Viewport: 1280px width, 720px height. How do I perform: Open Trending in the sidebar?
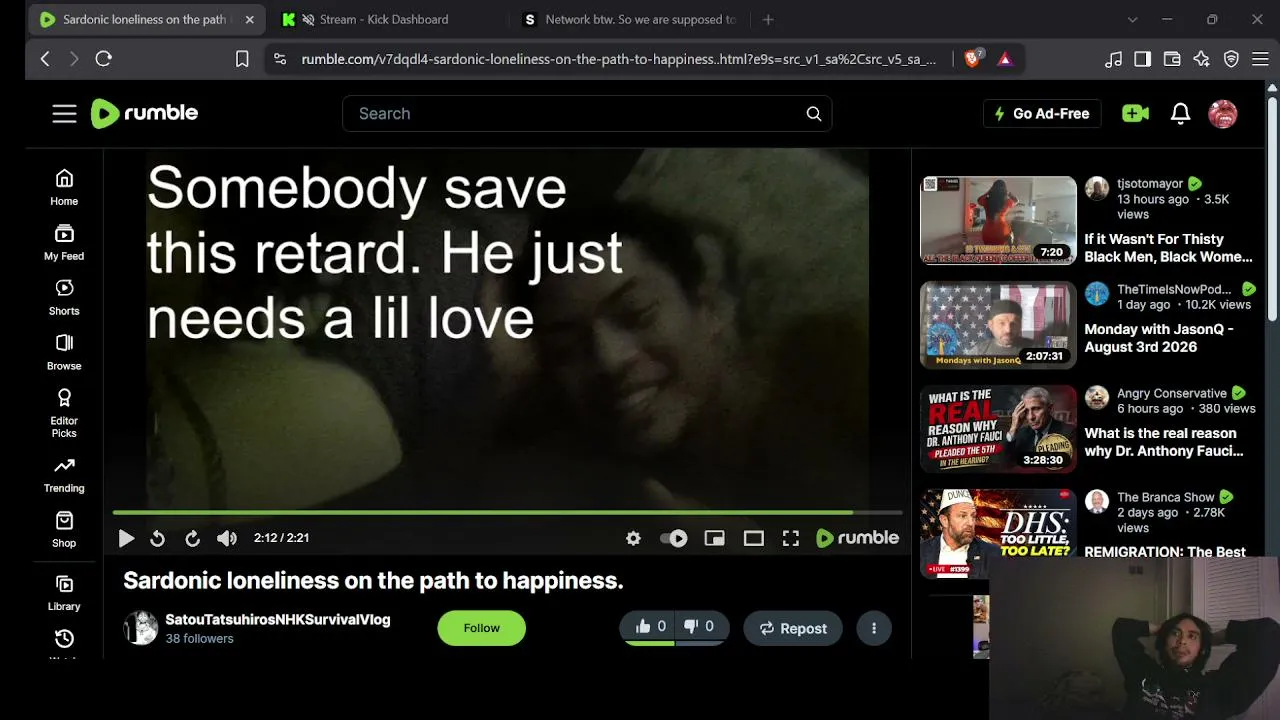click(64, 474)
